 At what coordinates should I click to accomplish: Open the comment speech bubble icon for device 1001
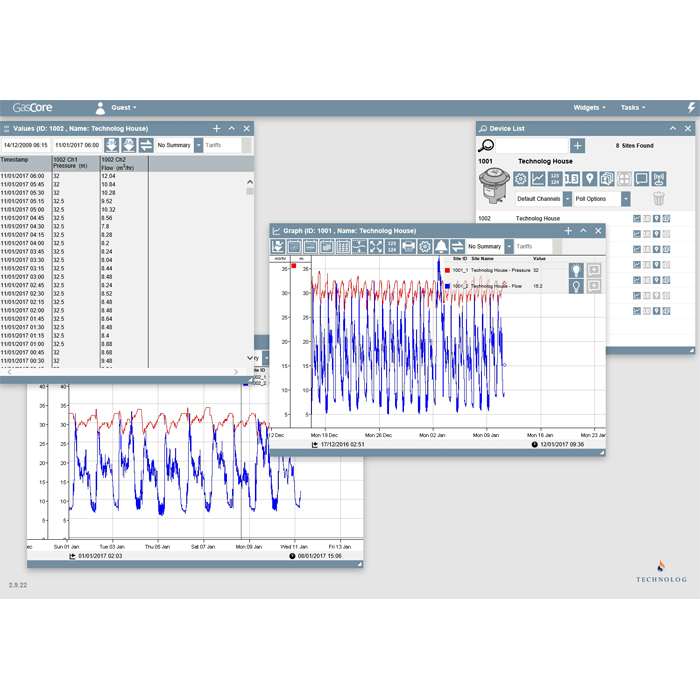click(x=642, y=179)
